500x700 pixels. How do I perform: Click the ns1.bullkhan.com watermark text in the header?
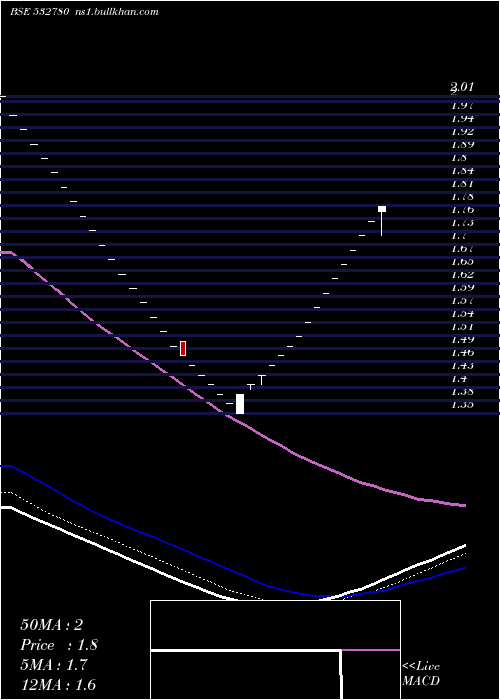pos(116,12)
